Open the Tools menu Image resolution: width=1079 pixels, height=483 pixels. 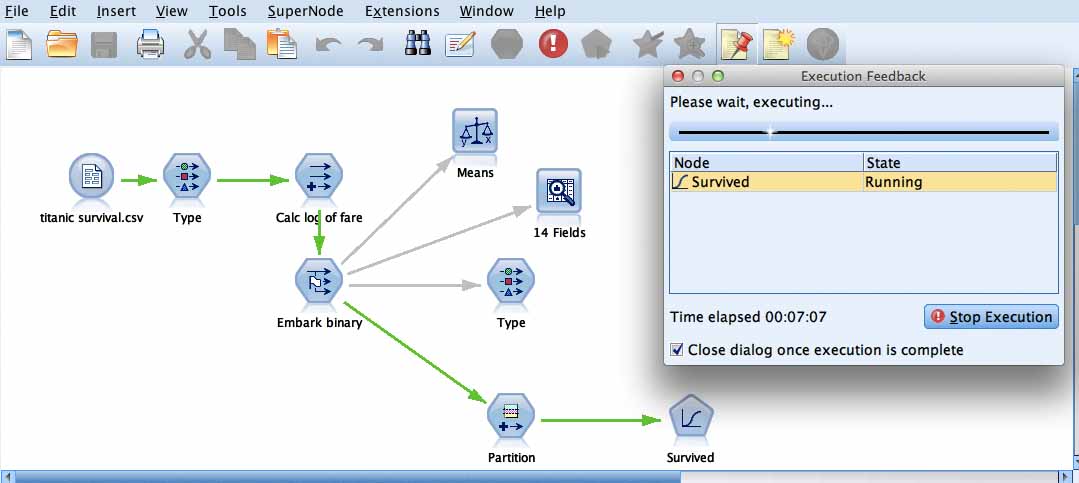point(227,11)
